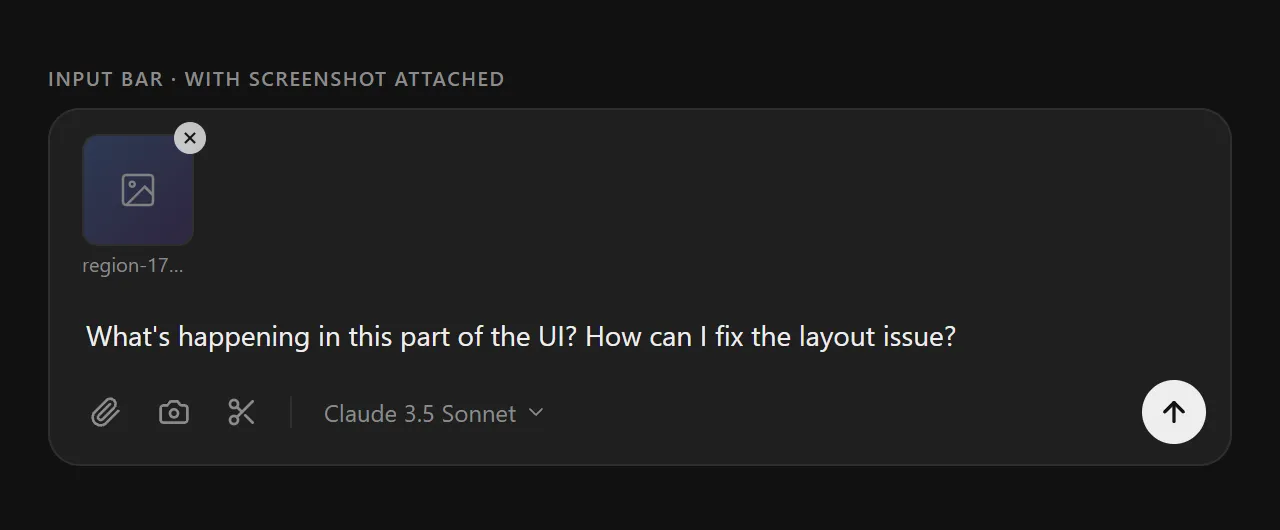Click the paperclip attach file icon
Screen dimensions: 1280x530
tap(105, 412)
